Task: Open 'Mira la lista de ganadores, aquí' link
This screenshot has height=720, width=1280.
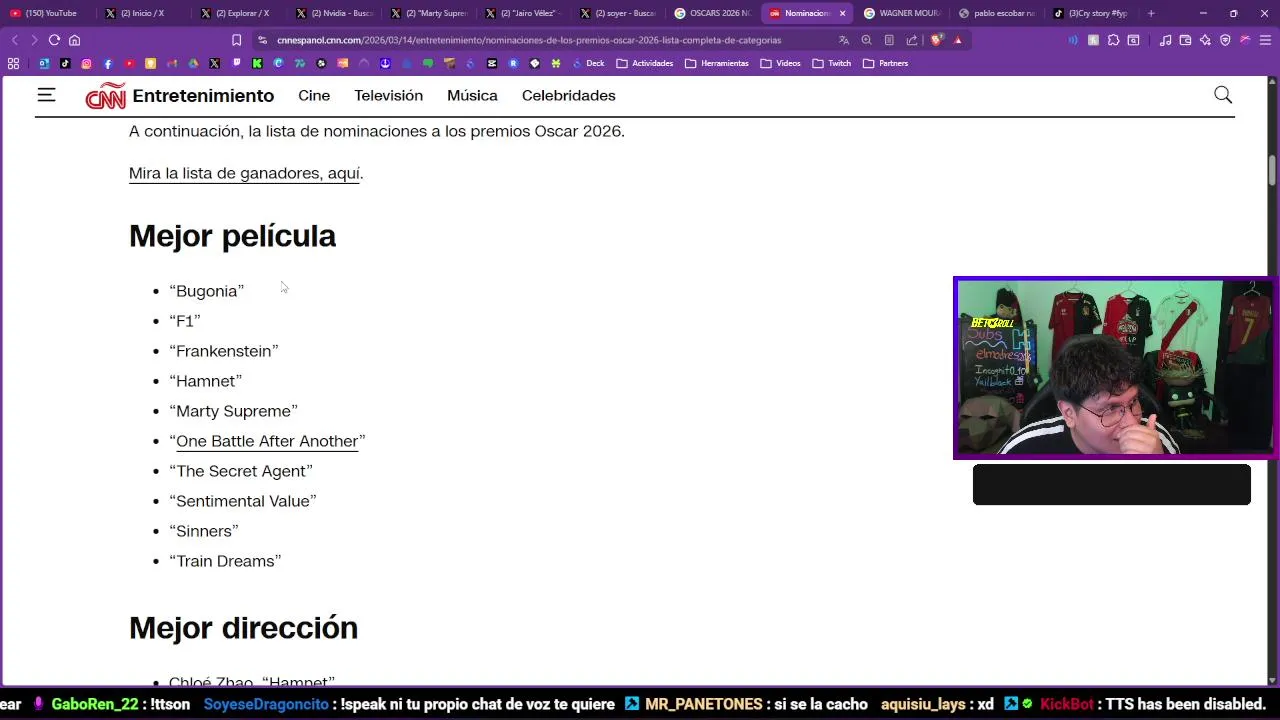Action: pos(244,173)
